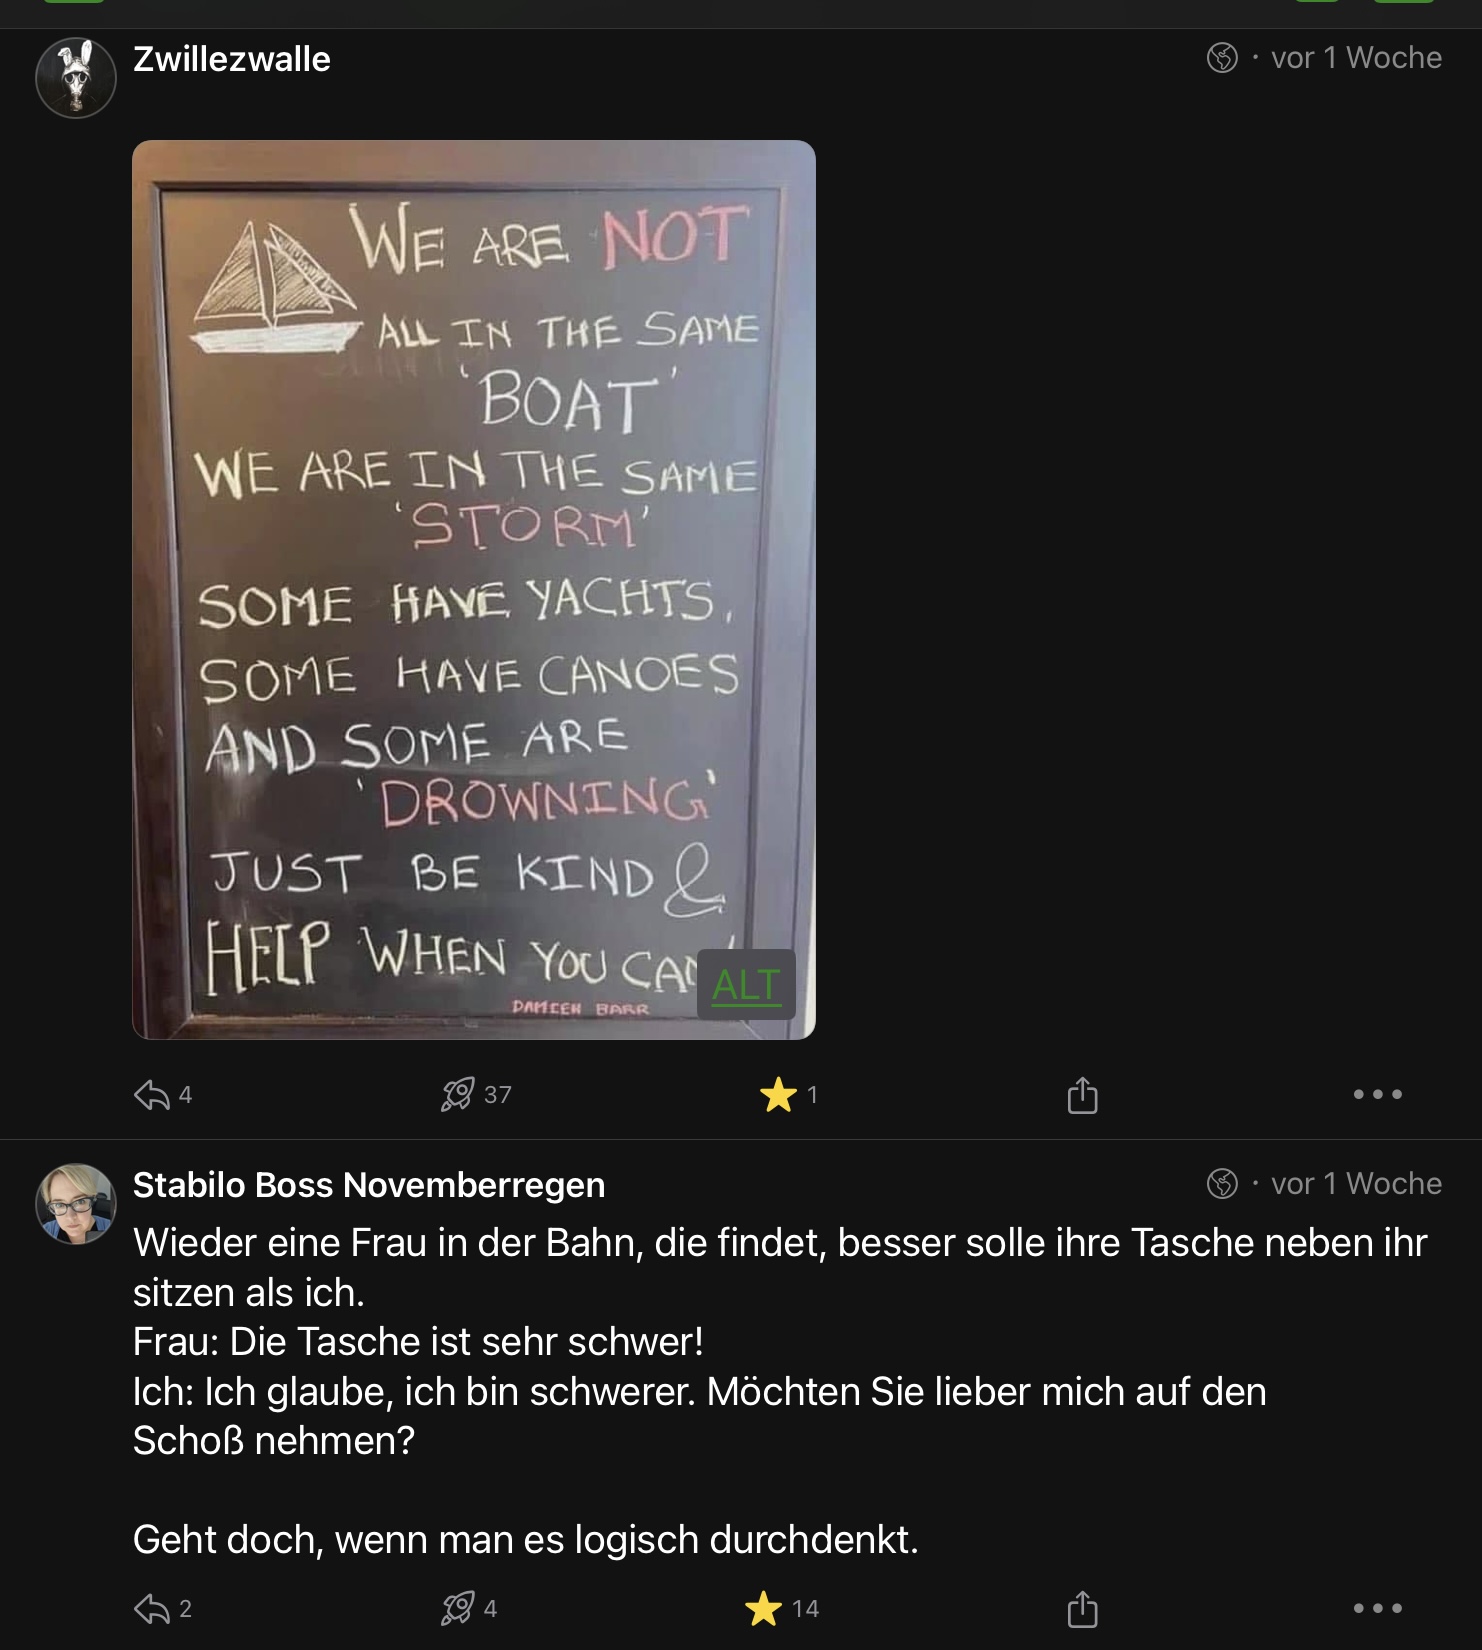Open more options for Stabilo Boss post
Screen dimensions: 1482x1650
point(1377,1609)
